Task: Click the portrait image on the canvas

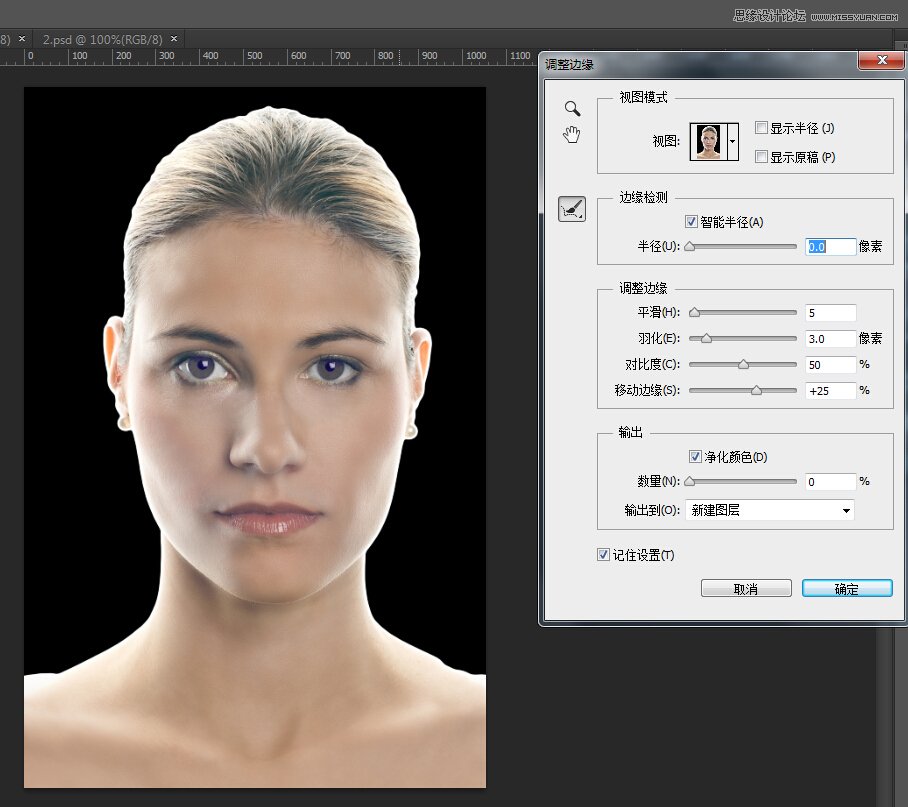Action: (x=255, y=437)
